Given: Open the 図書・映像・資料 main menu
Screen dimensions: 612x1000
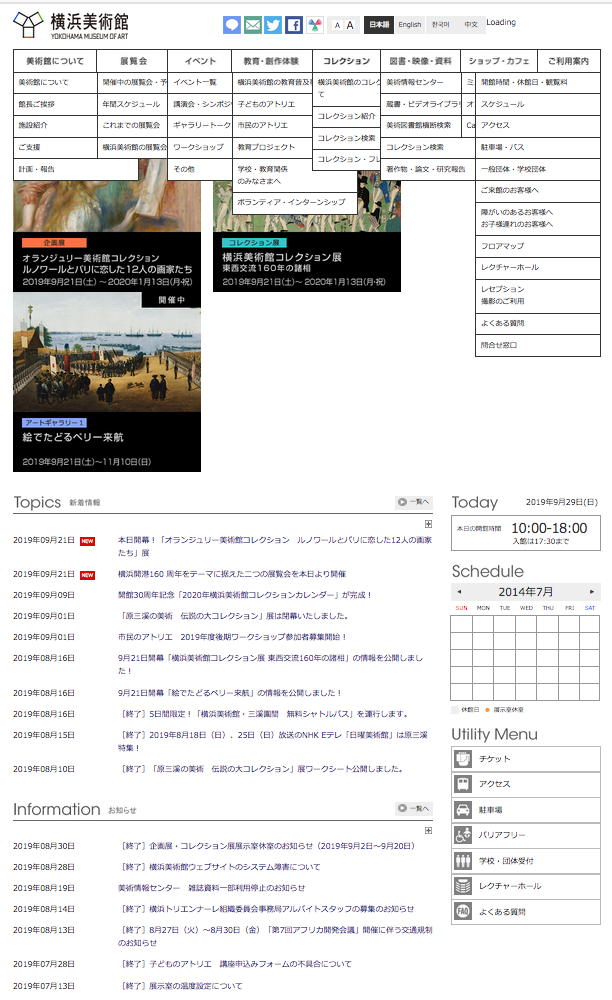Looking at the screenshot, I should pos(420,61).
